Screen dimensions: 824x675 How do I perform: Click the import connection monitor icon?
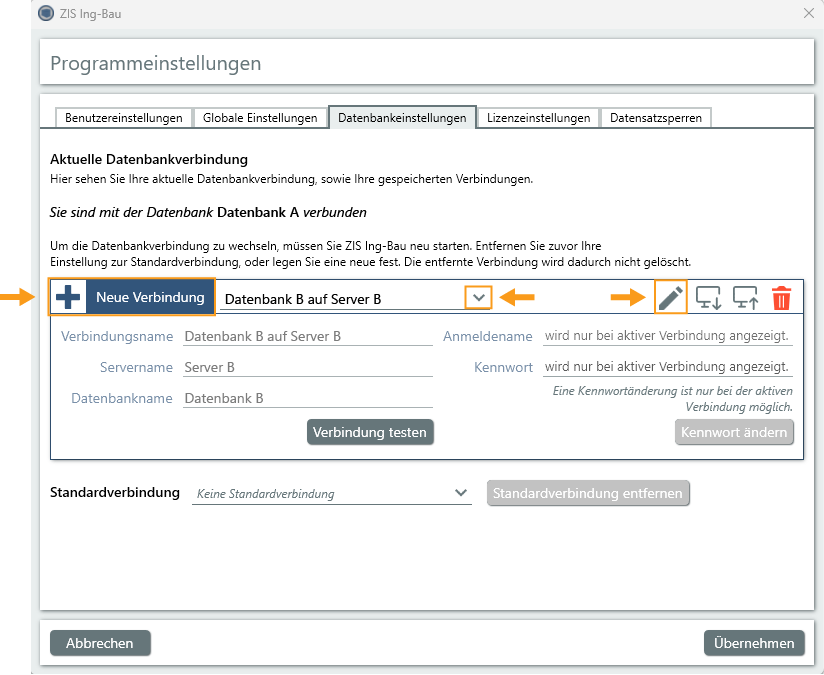click(x=708, y=298)
